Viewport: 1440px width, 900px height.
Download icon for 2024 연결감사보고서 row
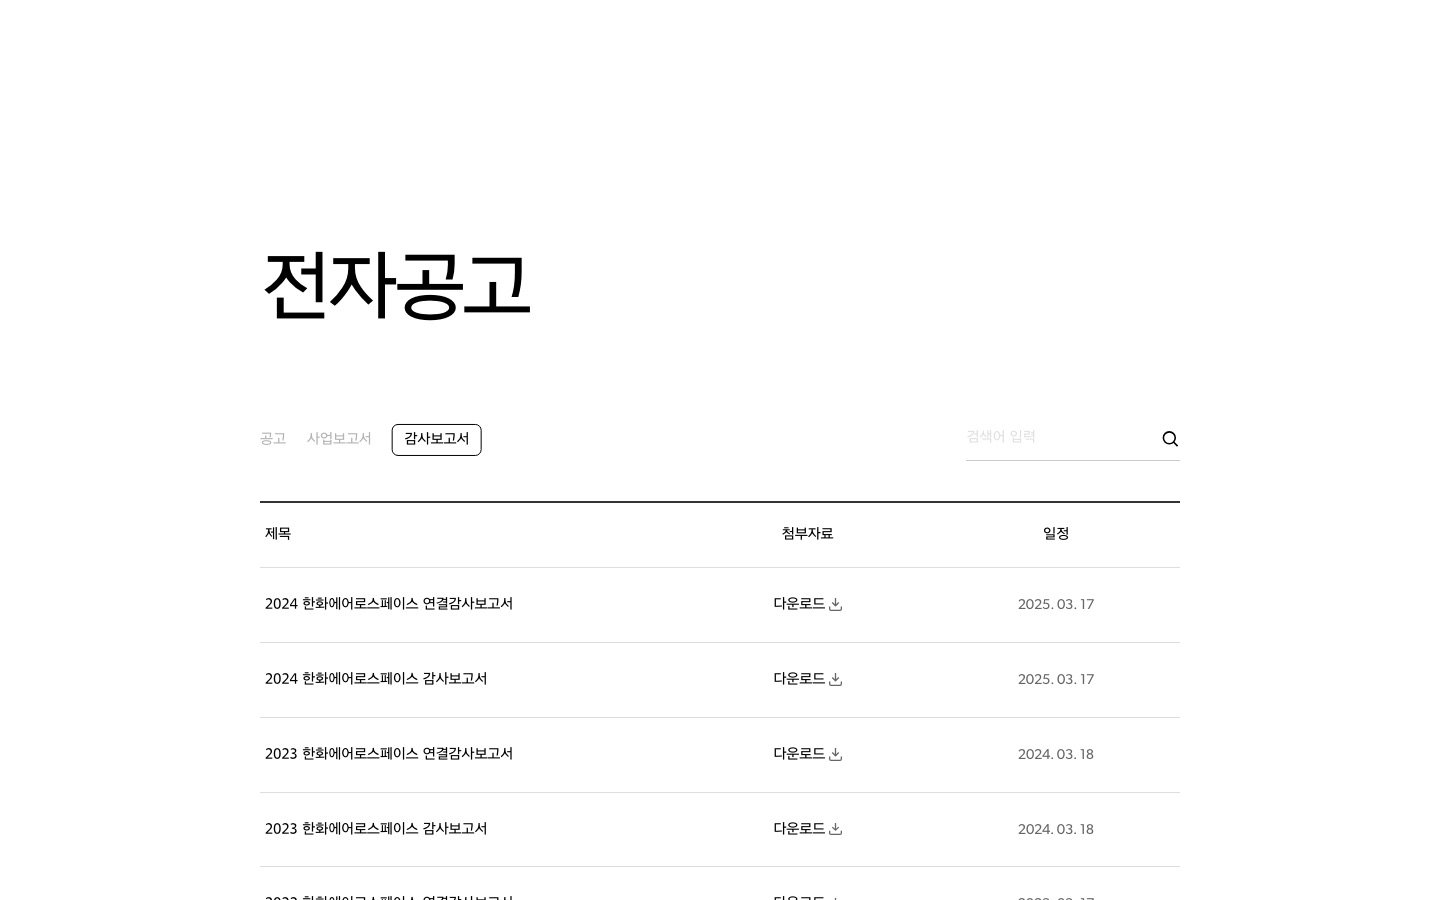click(x=835, y=604)
